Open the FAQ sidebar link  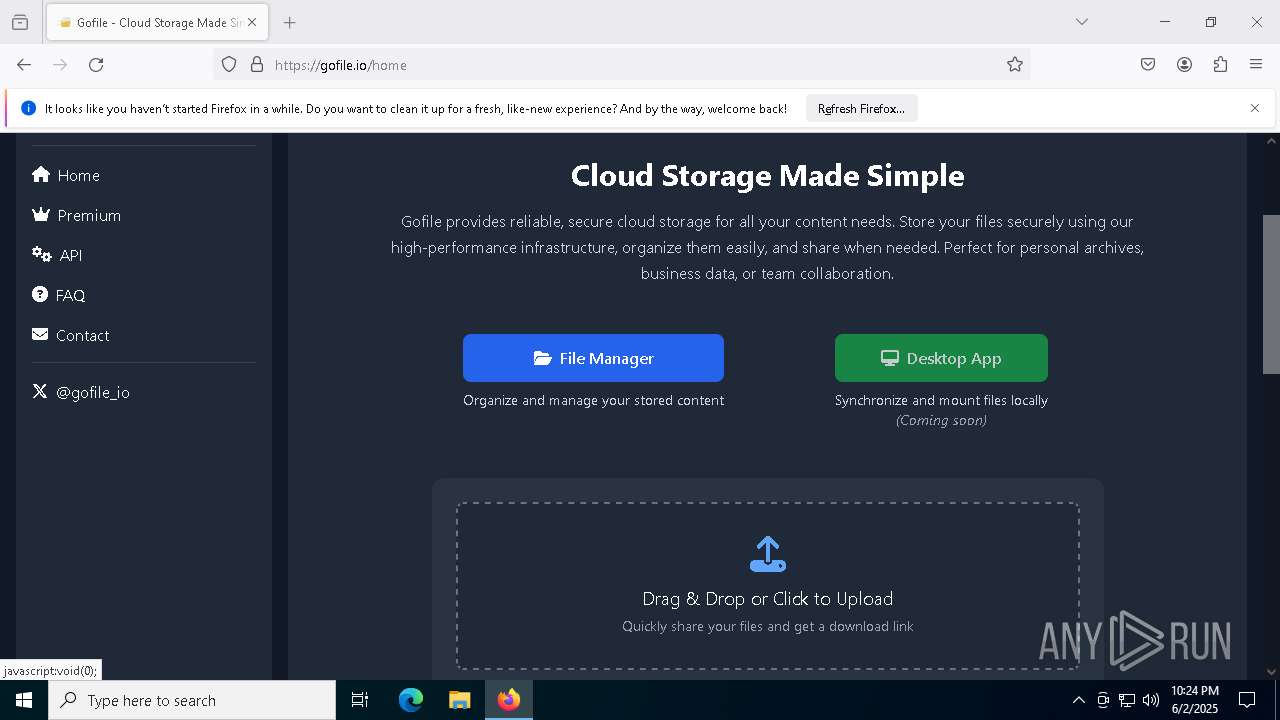coord(58,295)
